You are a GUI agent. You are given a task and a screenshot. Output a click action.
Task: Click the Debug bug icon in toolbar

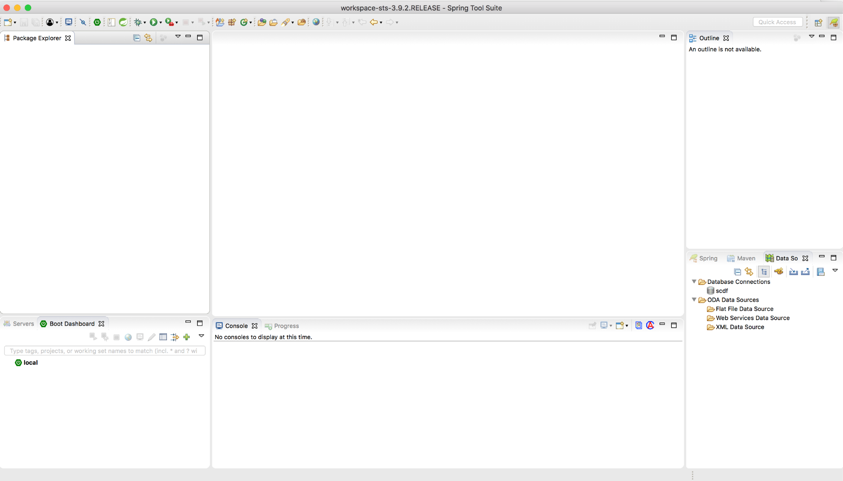point(138,22)
